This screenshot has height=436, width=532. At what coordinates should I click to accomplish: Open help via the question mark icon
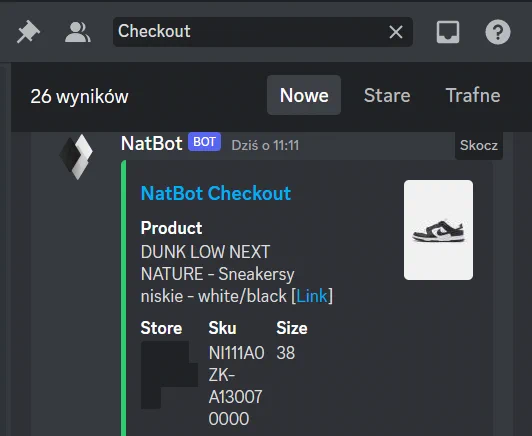[498, 32]
